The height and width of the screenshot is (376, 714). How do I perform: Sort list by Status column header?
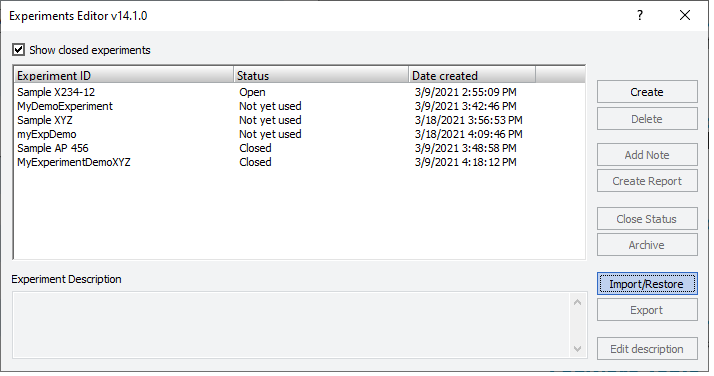pyautogui.click(x=321, y=76)
